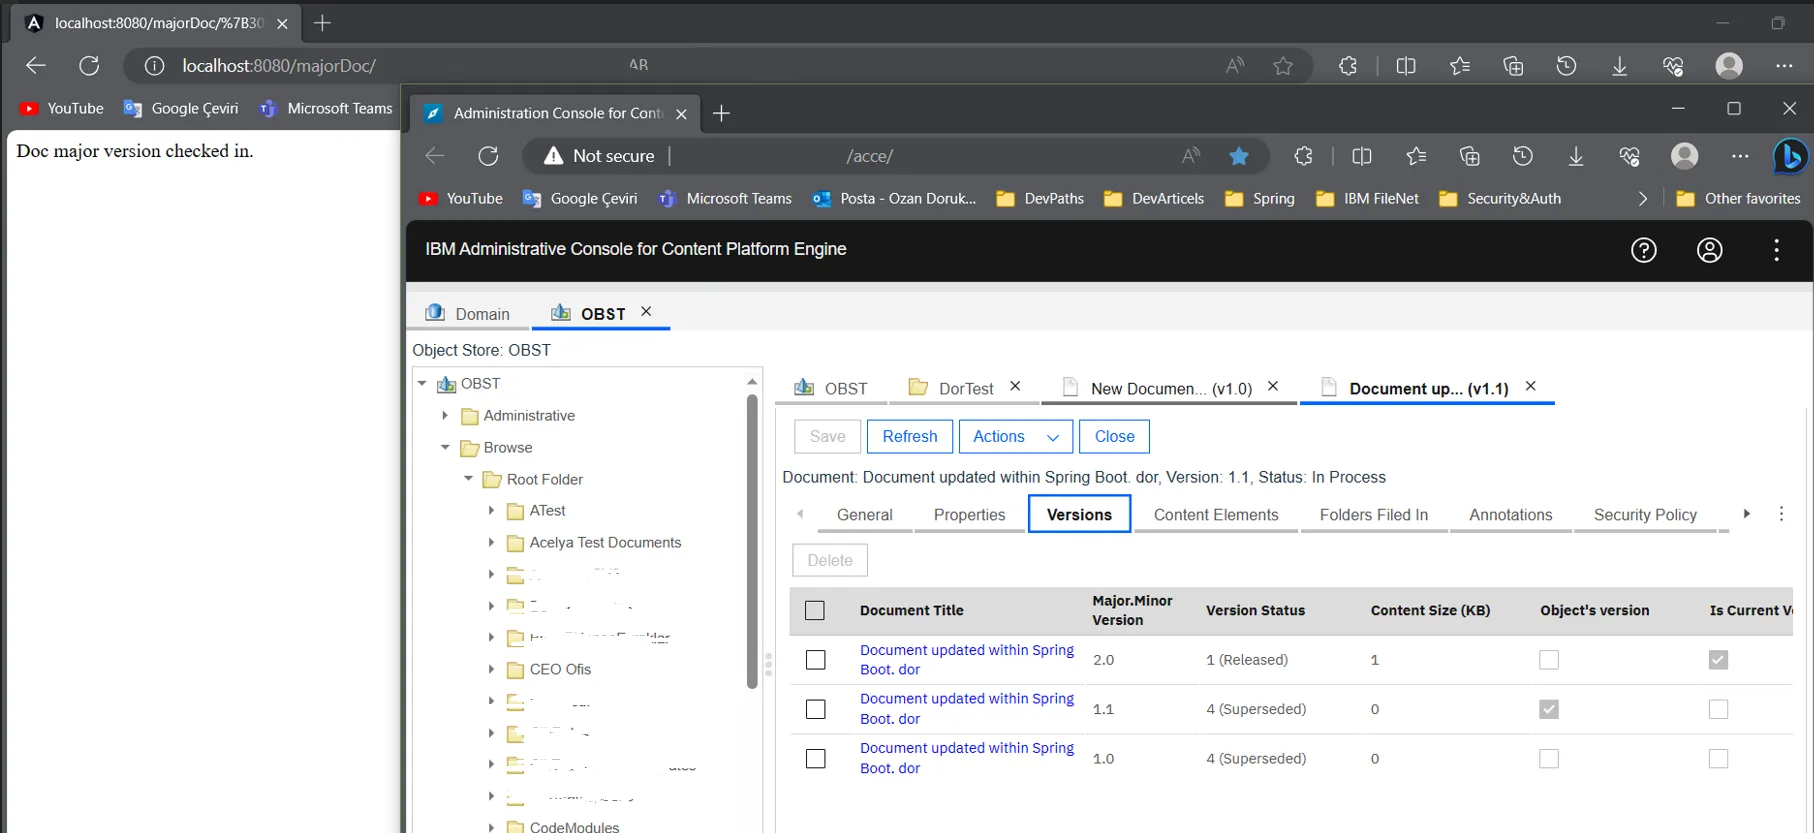Open Downloads icon in front browser toolbar
1814x833 pixels.
click(x=1576, y=156)
